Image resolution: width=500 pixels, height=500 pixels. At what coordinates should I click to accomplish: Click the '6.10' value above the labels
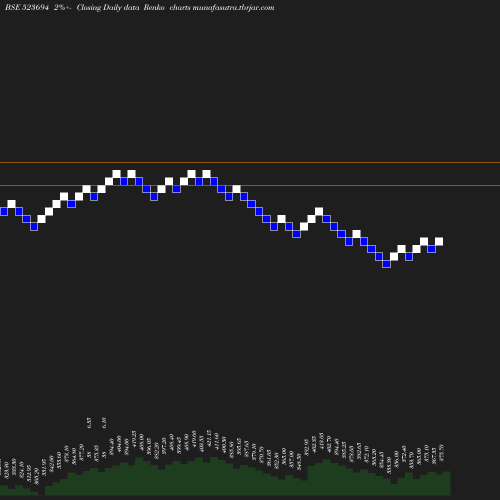click(x=104, y=423)
